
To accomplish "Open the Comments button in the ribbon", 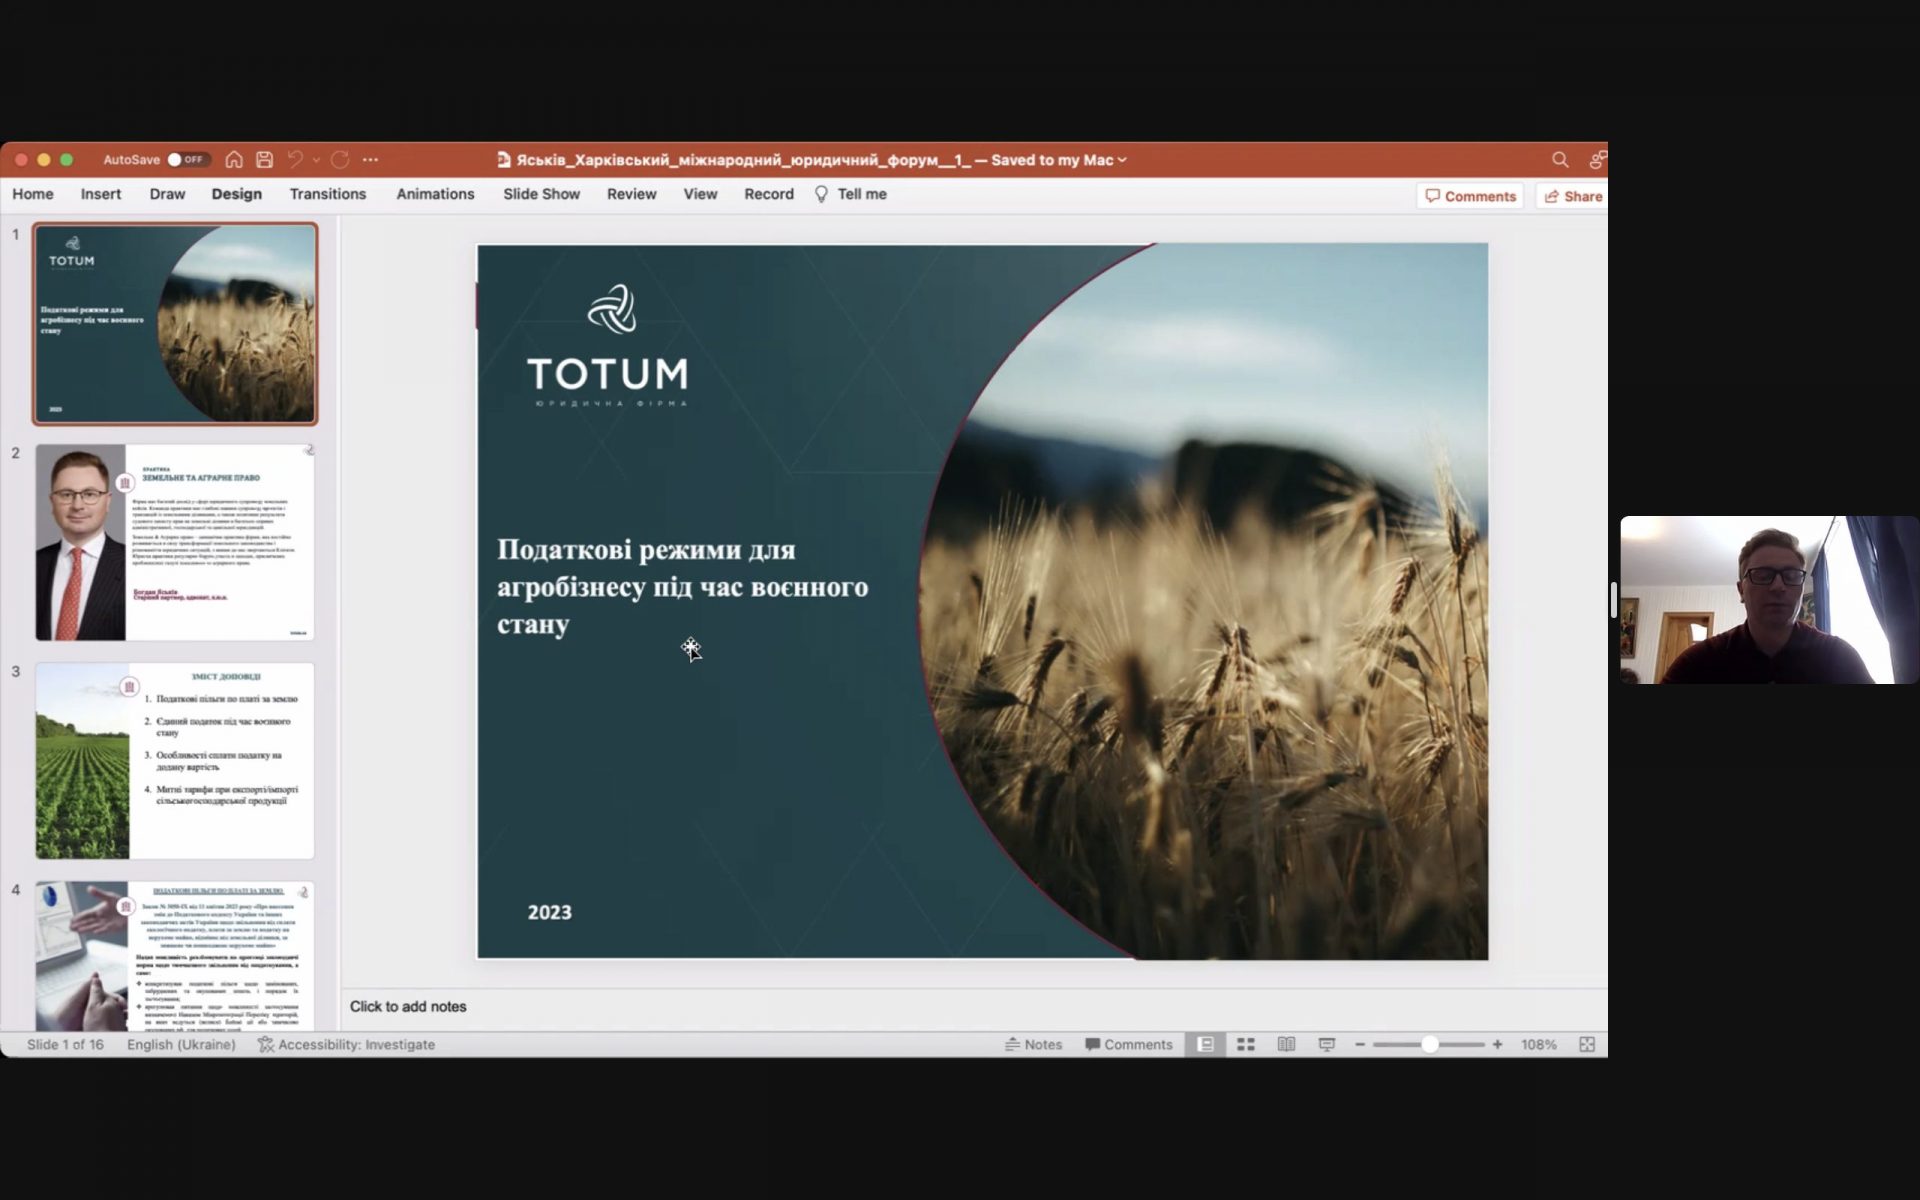I will [1469, 196].
